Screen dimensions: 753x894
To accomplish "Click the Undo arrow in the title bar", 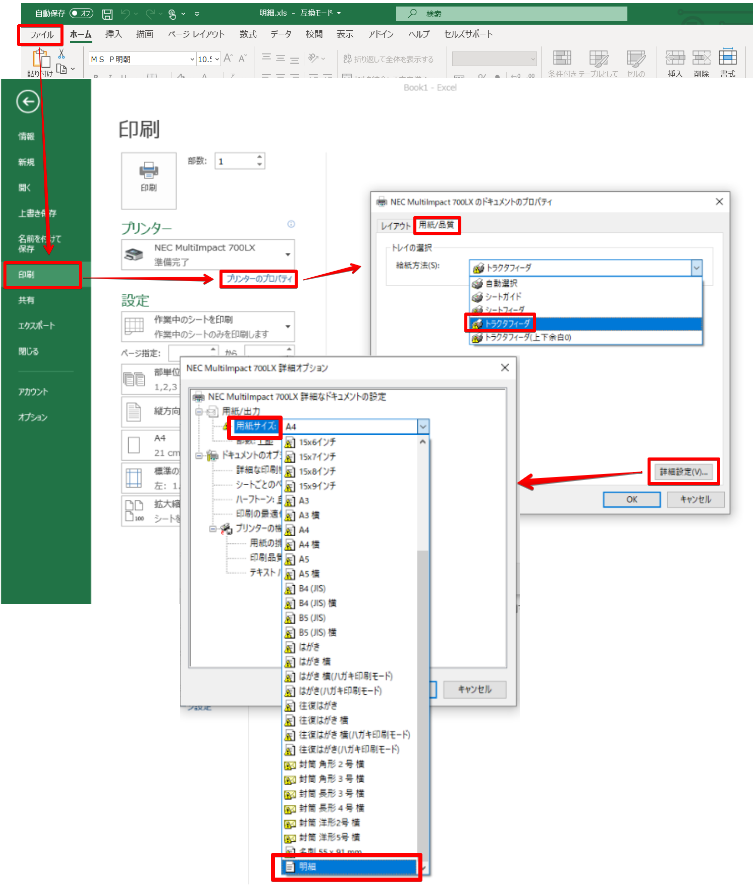I will click(x=125, y=14).
